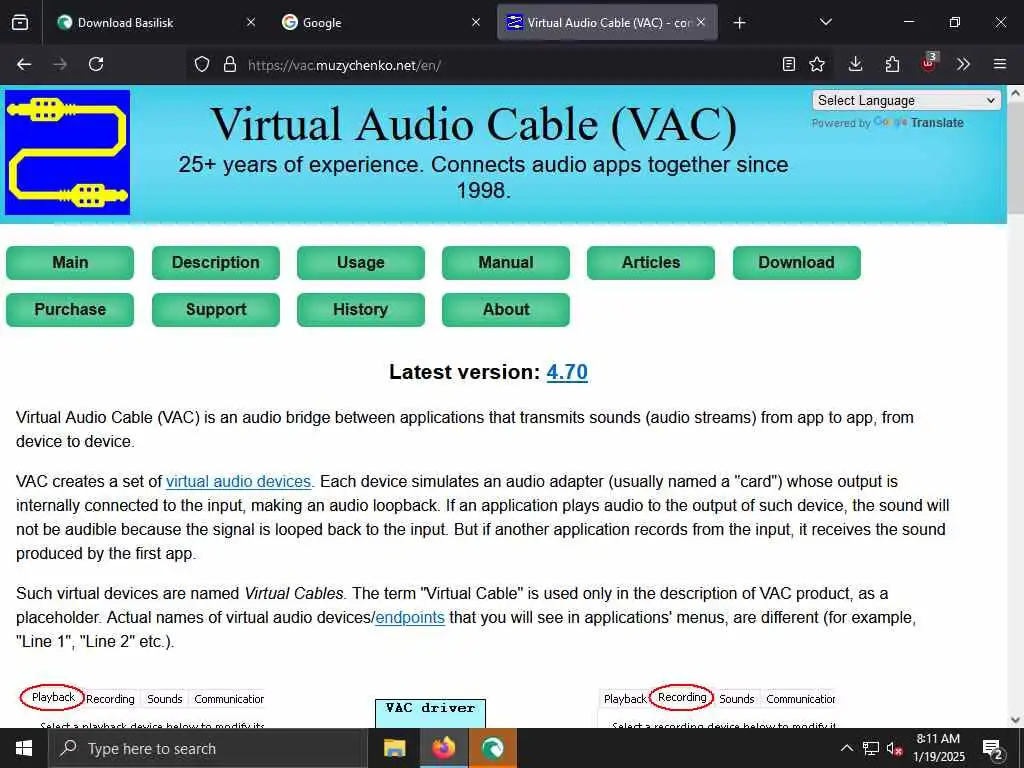1024x768 pixels.
Task: View the History page
Action: pos(360,310)
